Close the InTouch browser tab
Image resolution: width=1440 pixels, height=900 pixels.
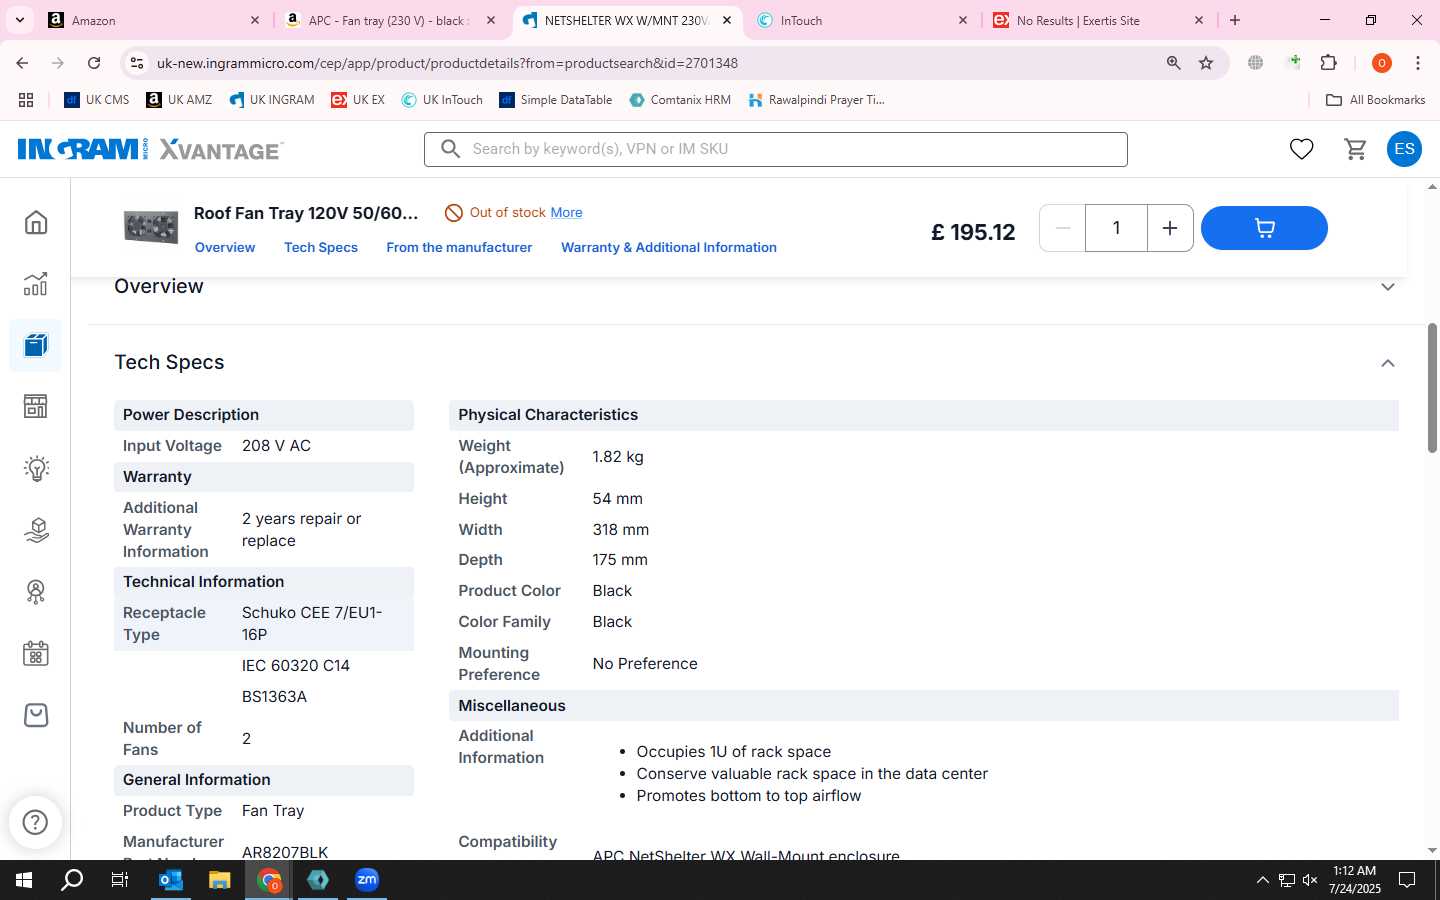(963, 20)
